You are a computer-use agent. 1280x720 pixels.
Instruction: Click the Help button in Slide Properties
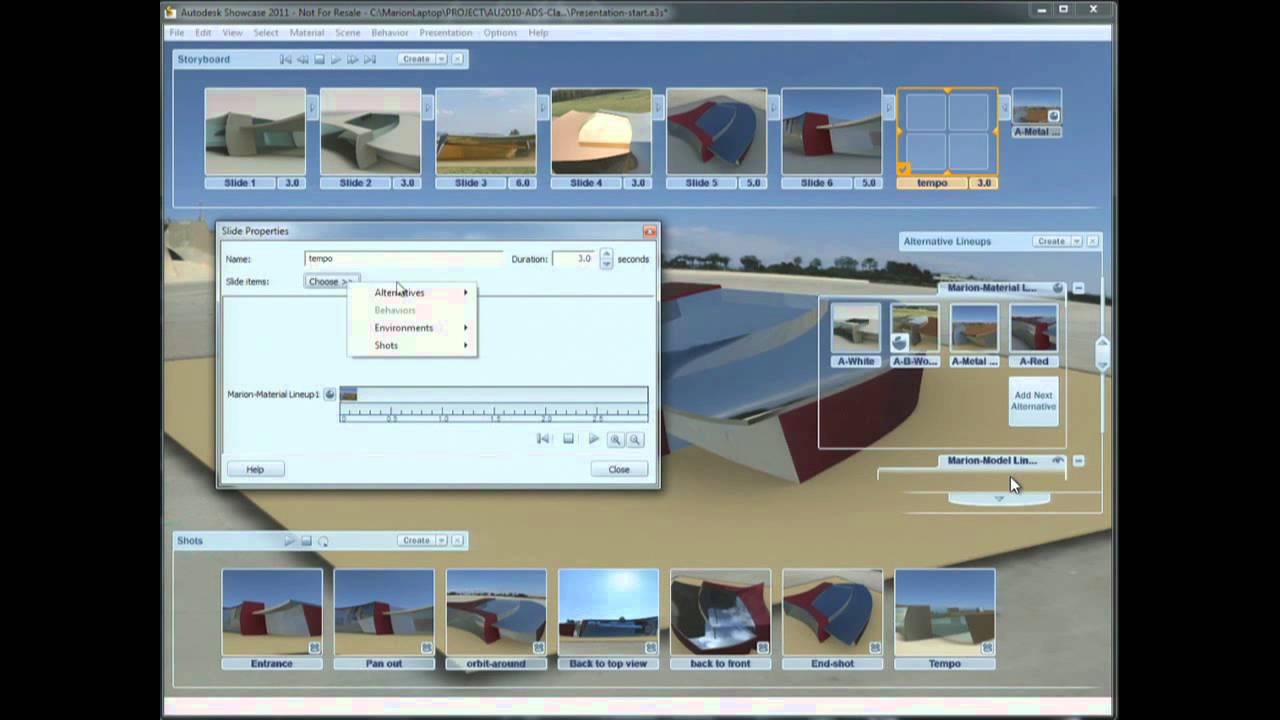tap(255, 470)
